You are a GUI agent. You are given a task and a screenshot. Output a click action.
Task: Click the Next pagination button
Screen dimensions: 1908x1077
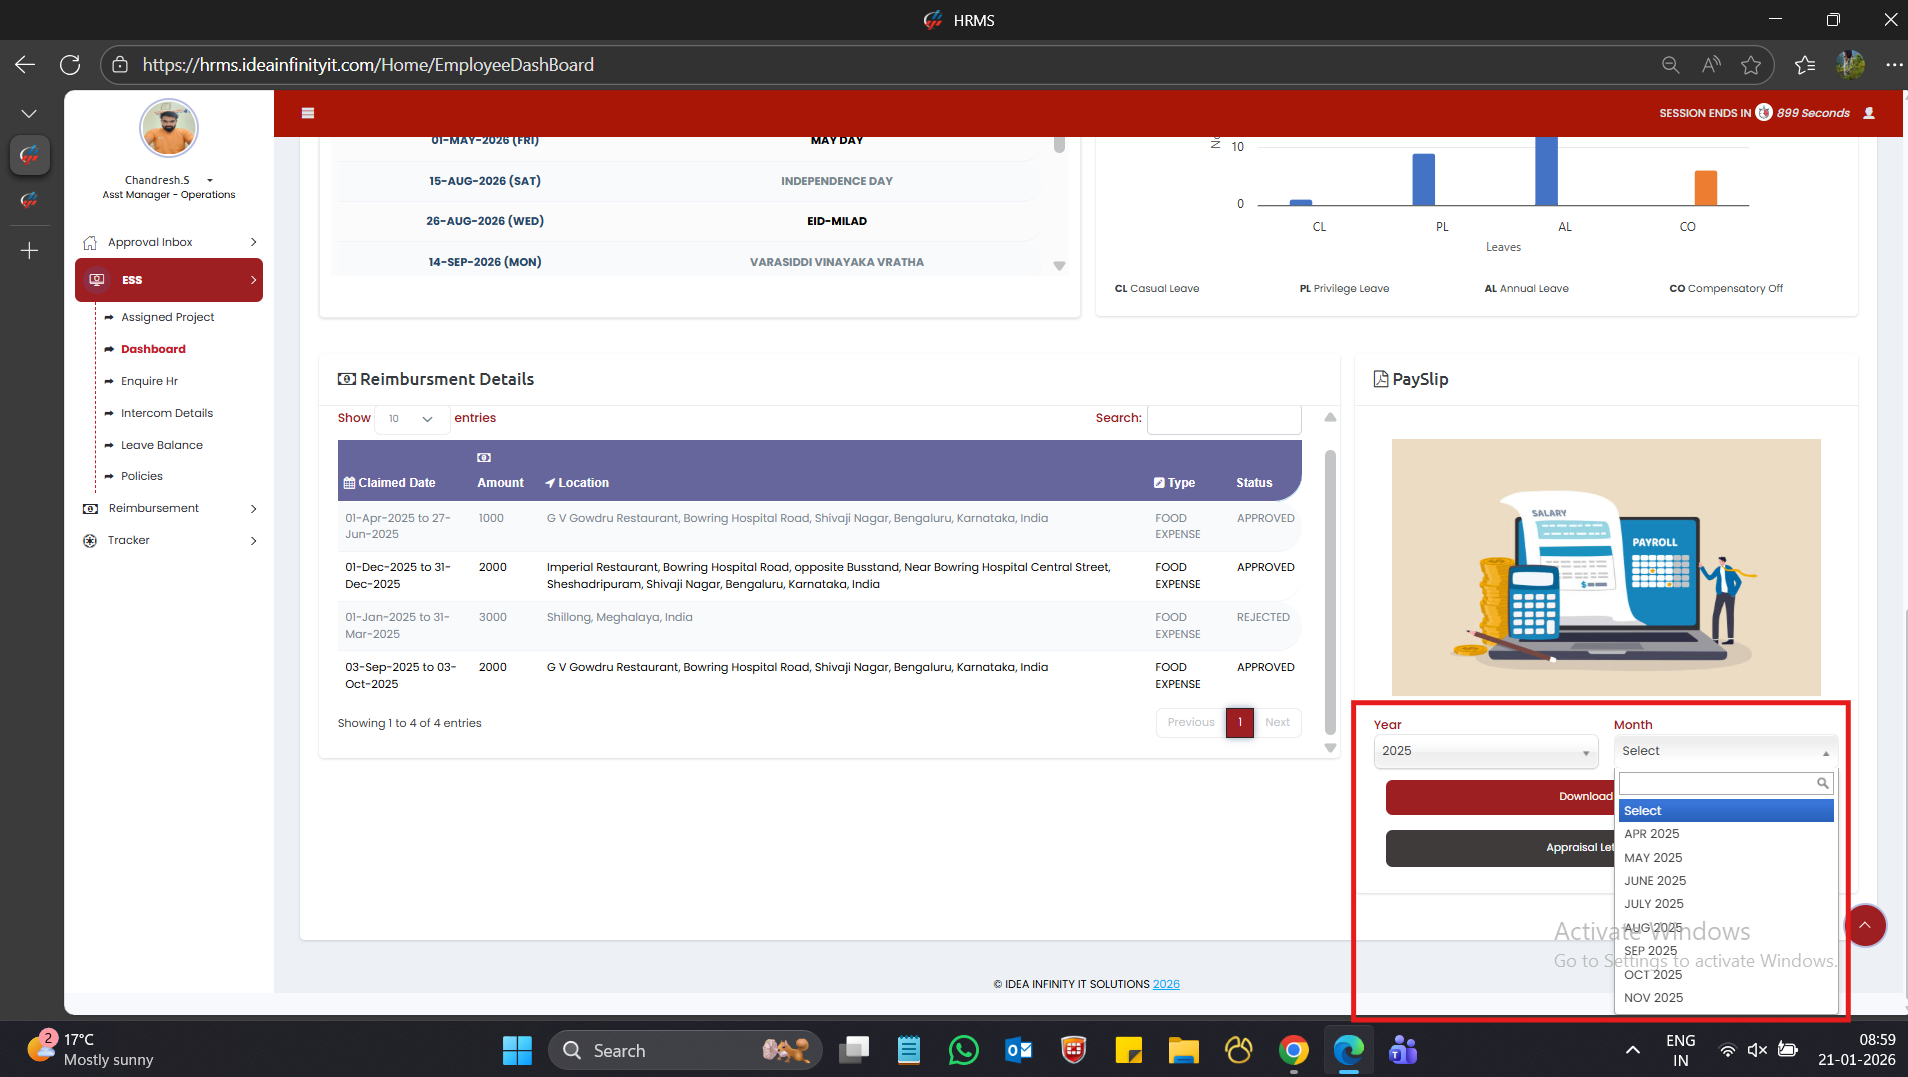(1277, 722)
